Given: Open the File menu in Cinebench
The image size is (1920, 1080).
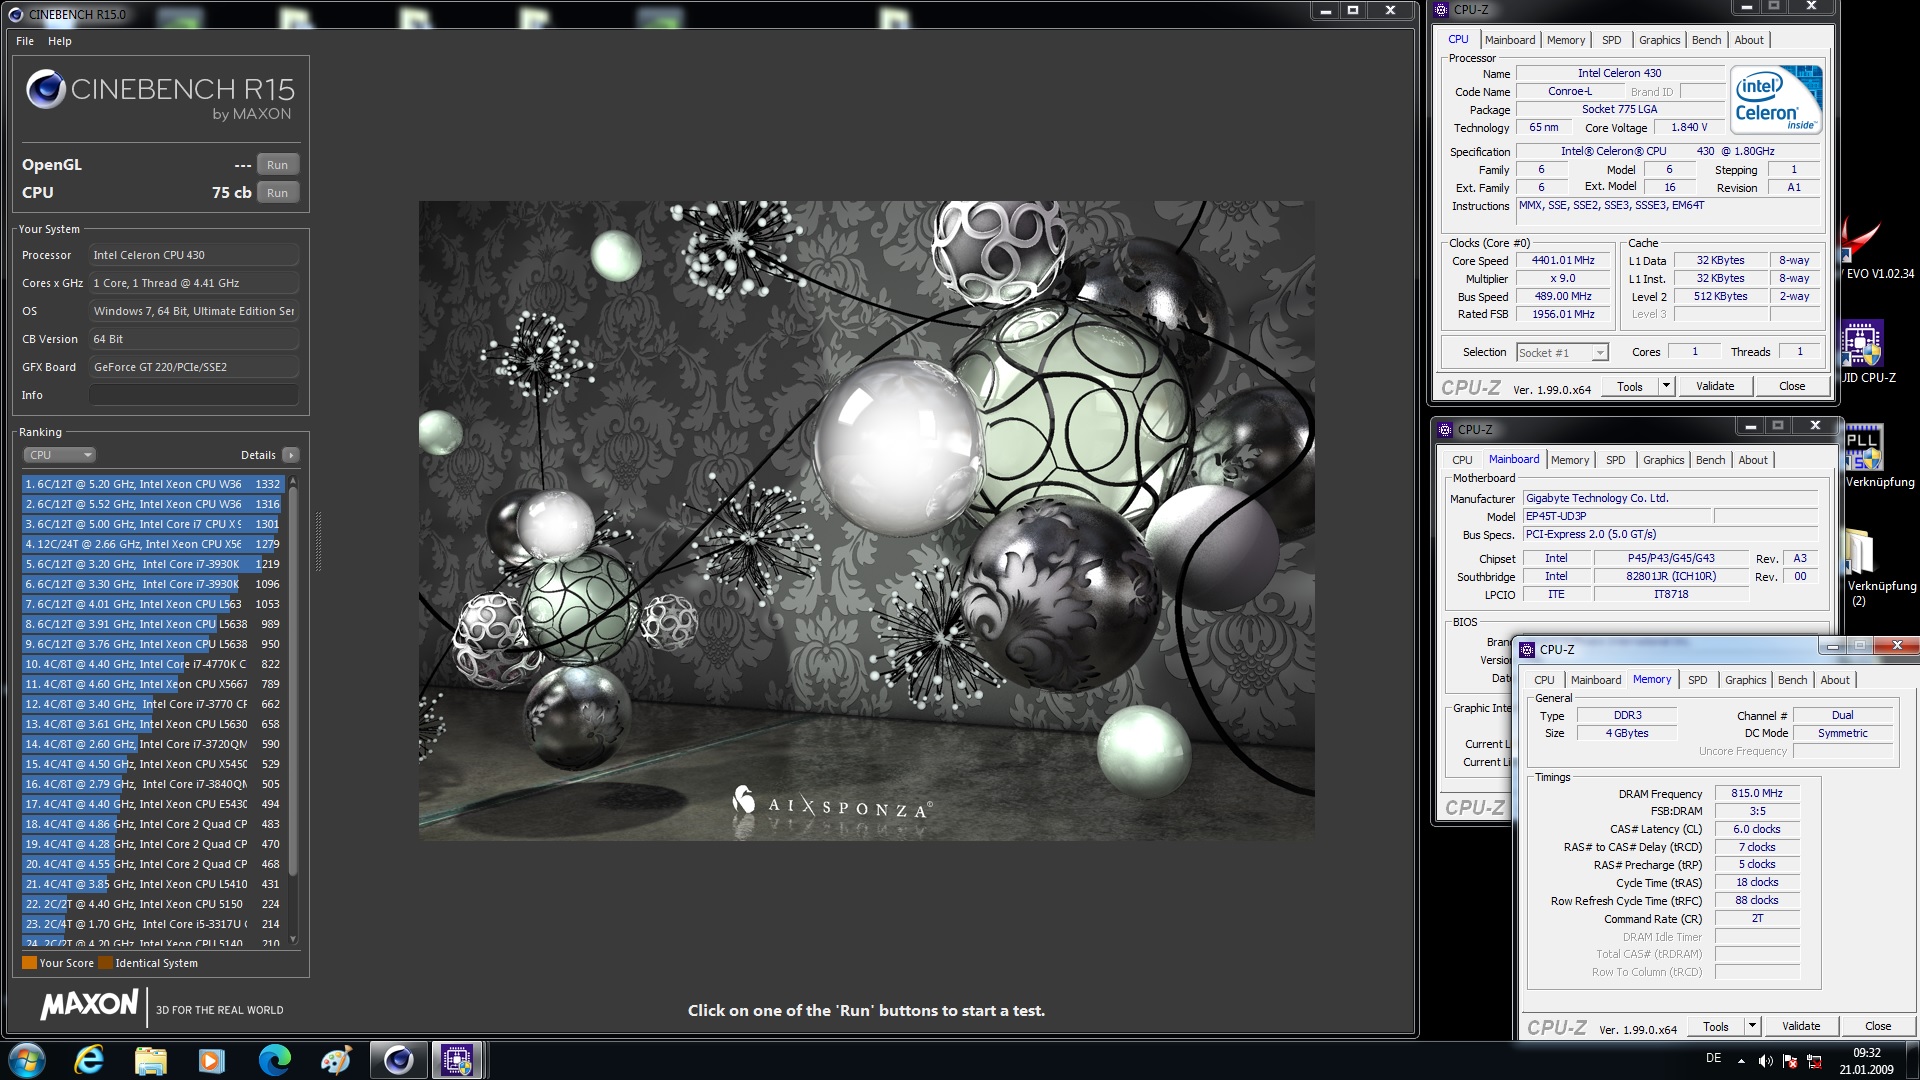Looking at the screenshot, I should (25, 41).
